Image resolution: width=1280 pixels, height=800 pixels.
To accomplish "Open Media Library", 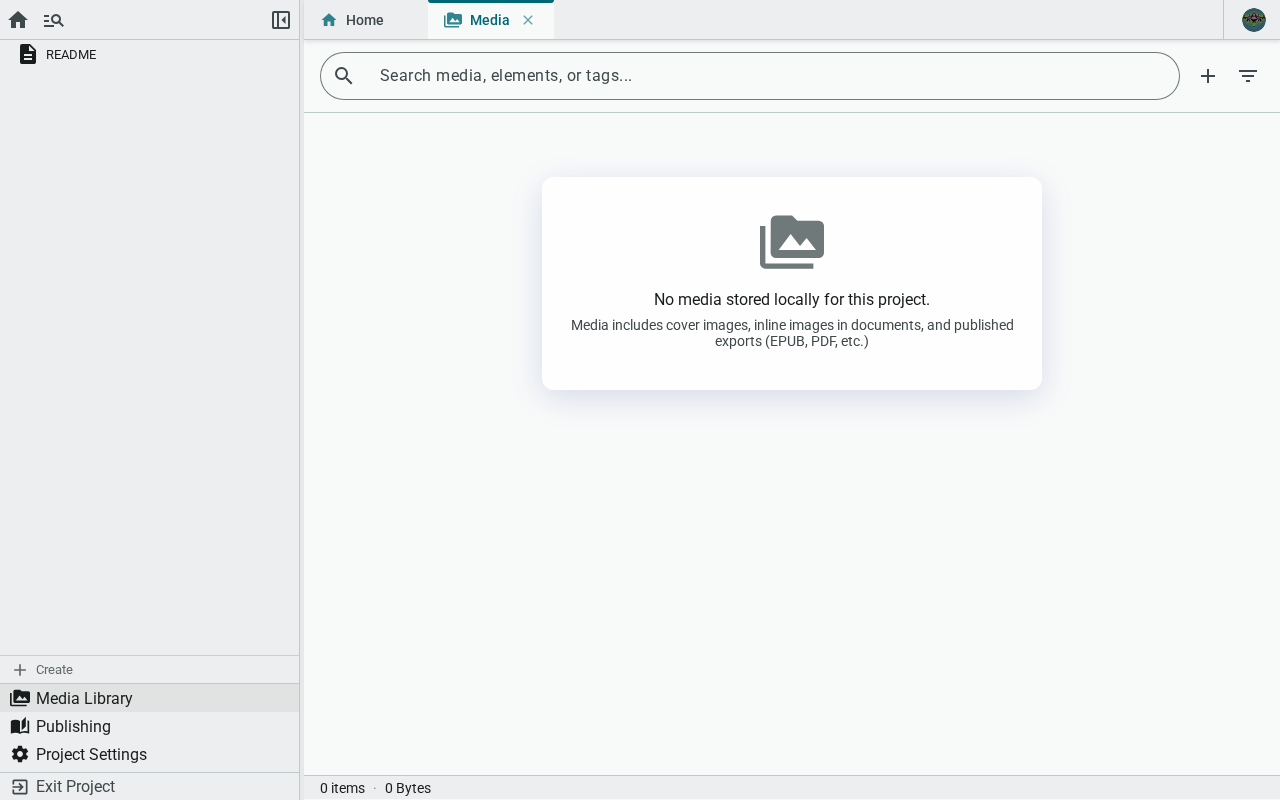I will (150, 698).
